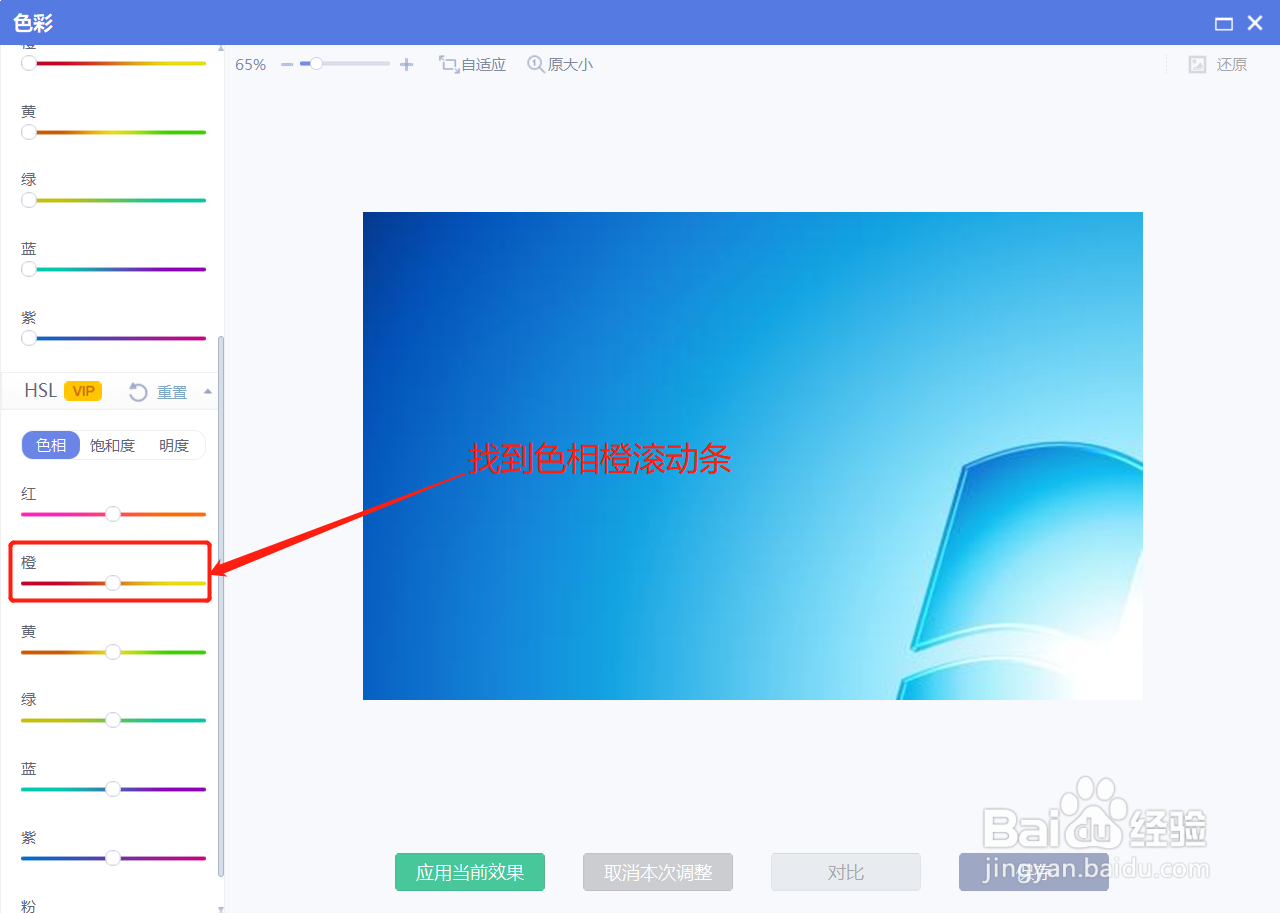
Task: Click the left panel vertical scrollbar
Action: [x=221, y=607]
